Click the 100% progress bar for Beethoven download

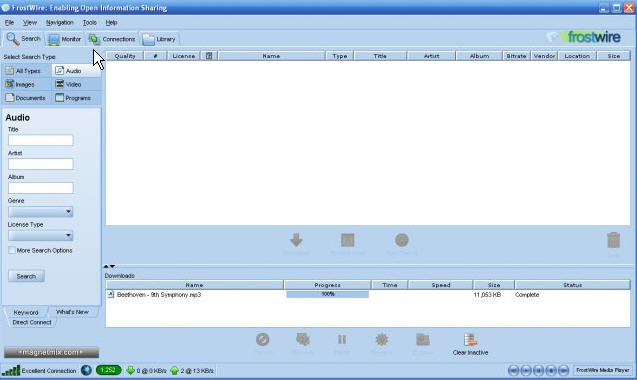point(327,294)
